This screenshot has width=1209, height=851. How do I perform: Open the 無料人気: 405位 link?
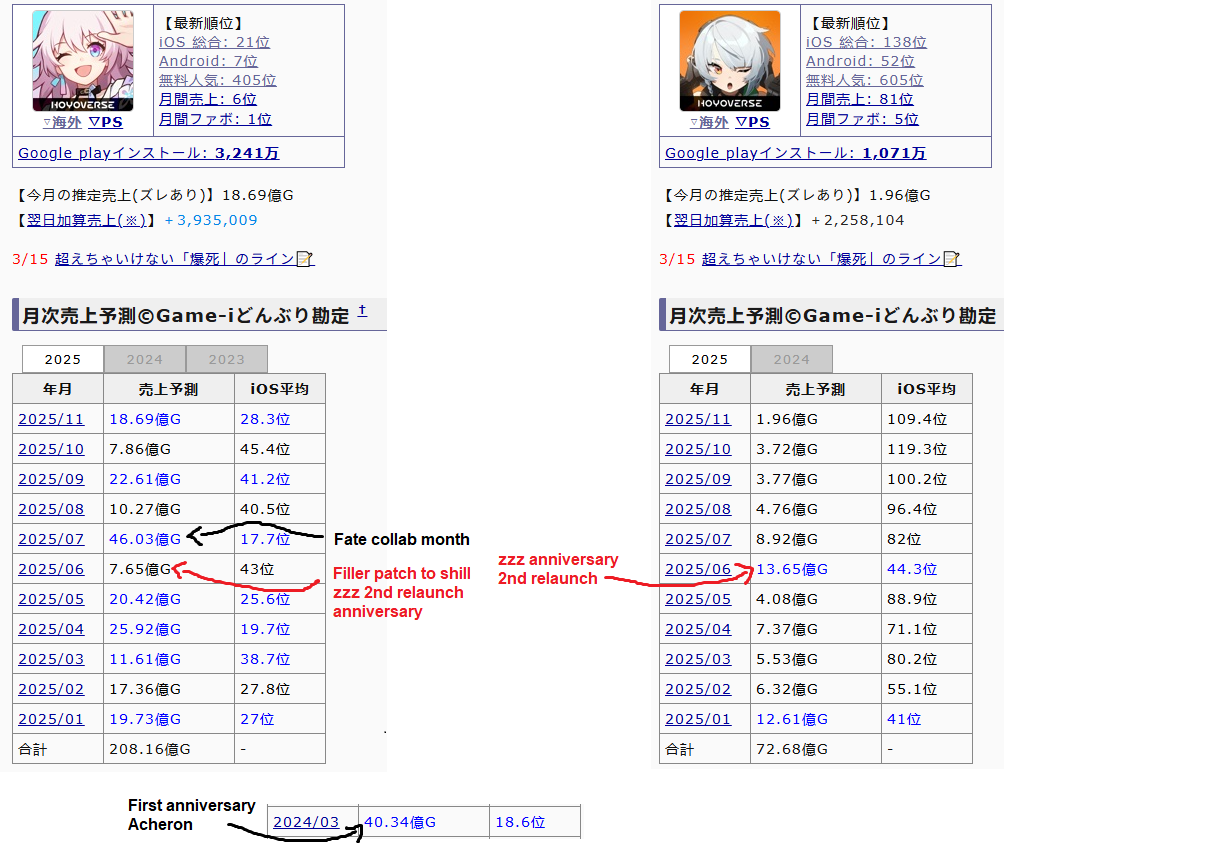coord(217,80)
